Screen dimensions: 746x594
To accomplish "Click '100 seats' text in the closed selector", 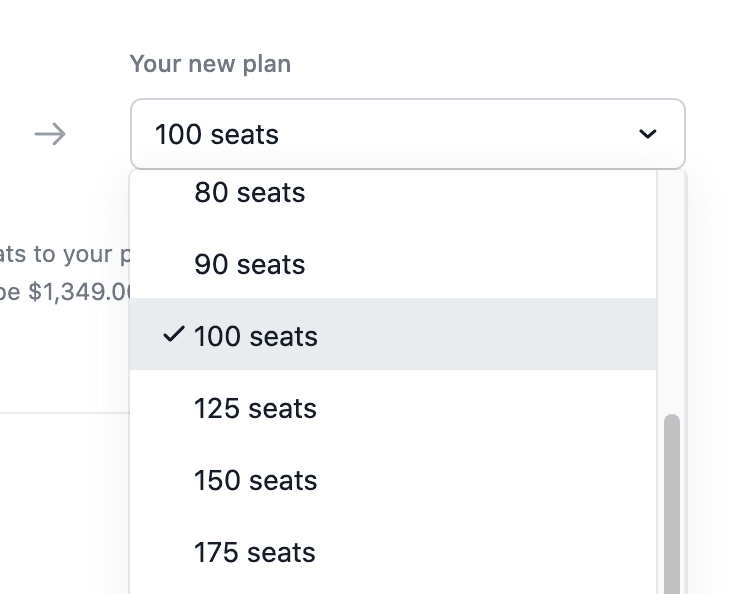I will [x=217, y=134].
